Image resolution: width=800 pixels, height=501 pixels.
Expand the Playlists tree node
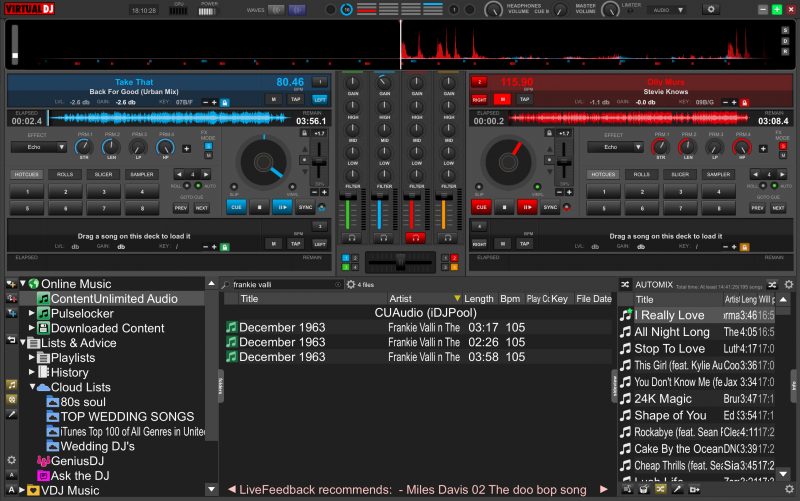pyautogui.click(x=32, y=357)
